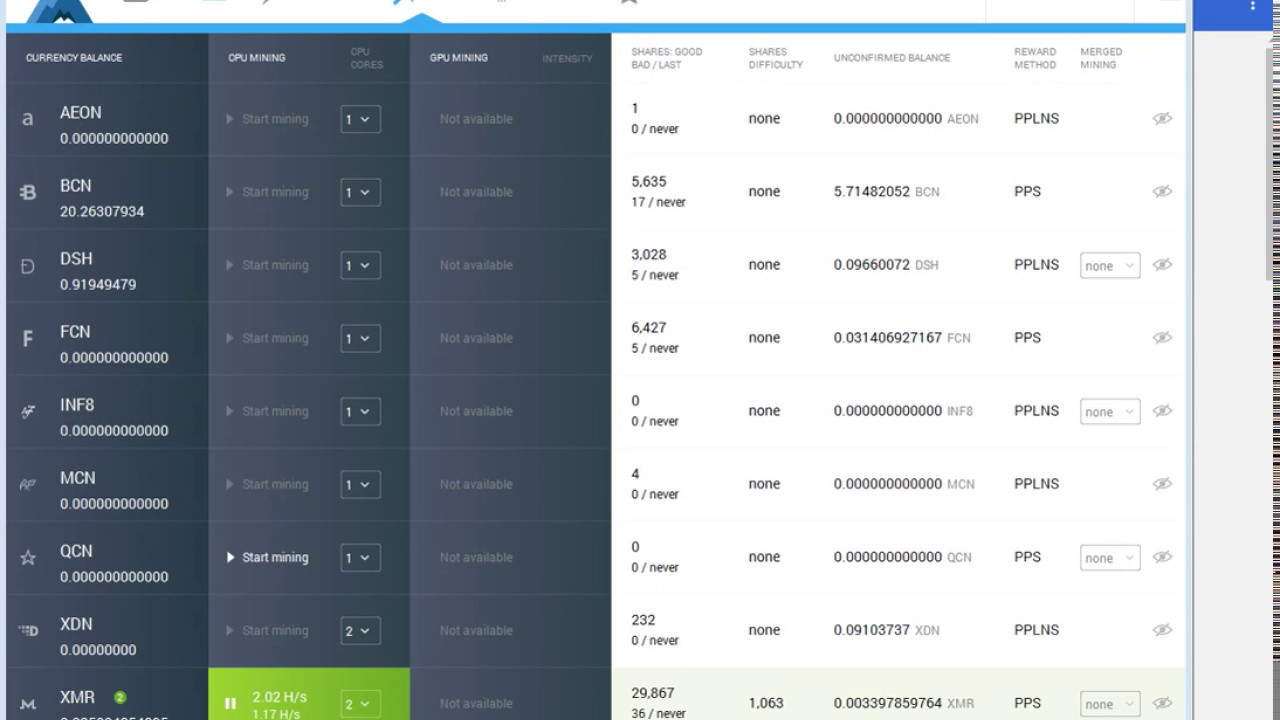1280x720 pixels.
Task: Toggle visibility eye for FCN row
Action: pyautogui.click(x=1162, y=337)
